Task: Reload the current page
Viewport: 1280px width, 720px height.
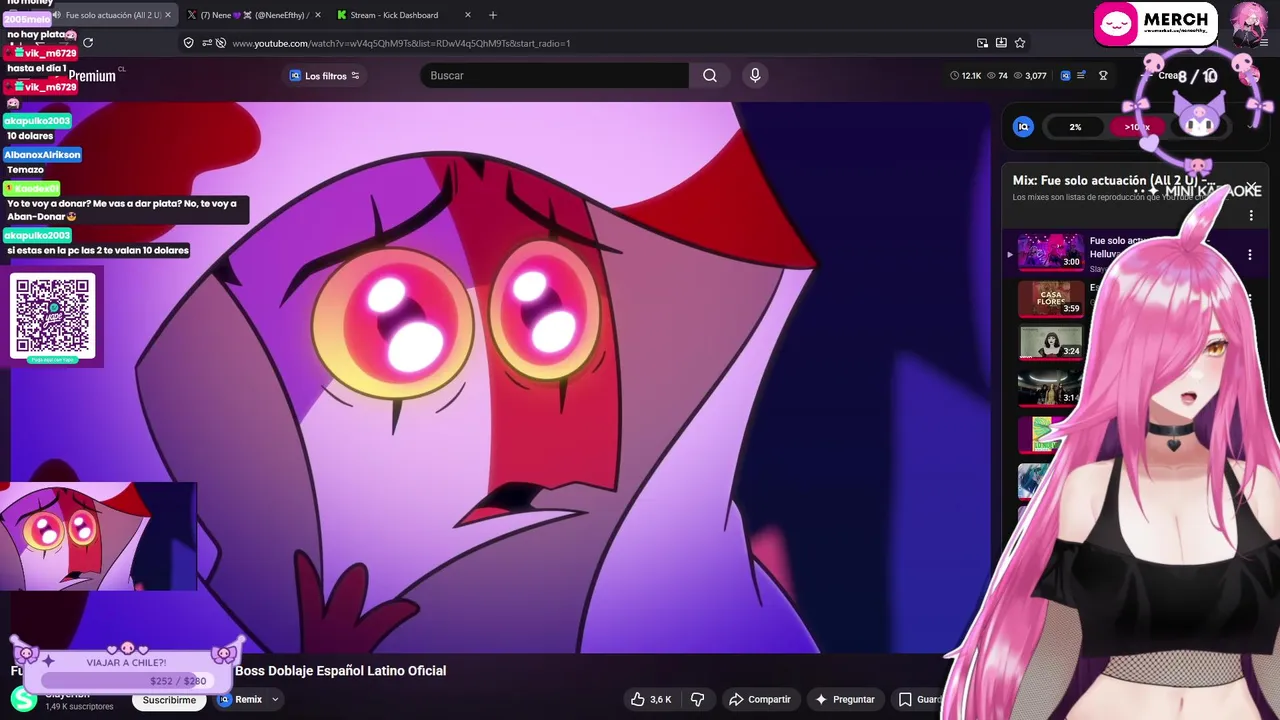Action: pos(88,43)
